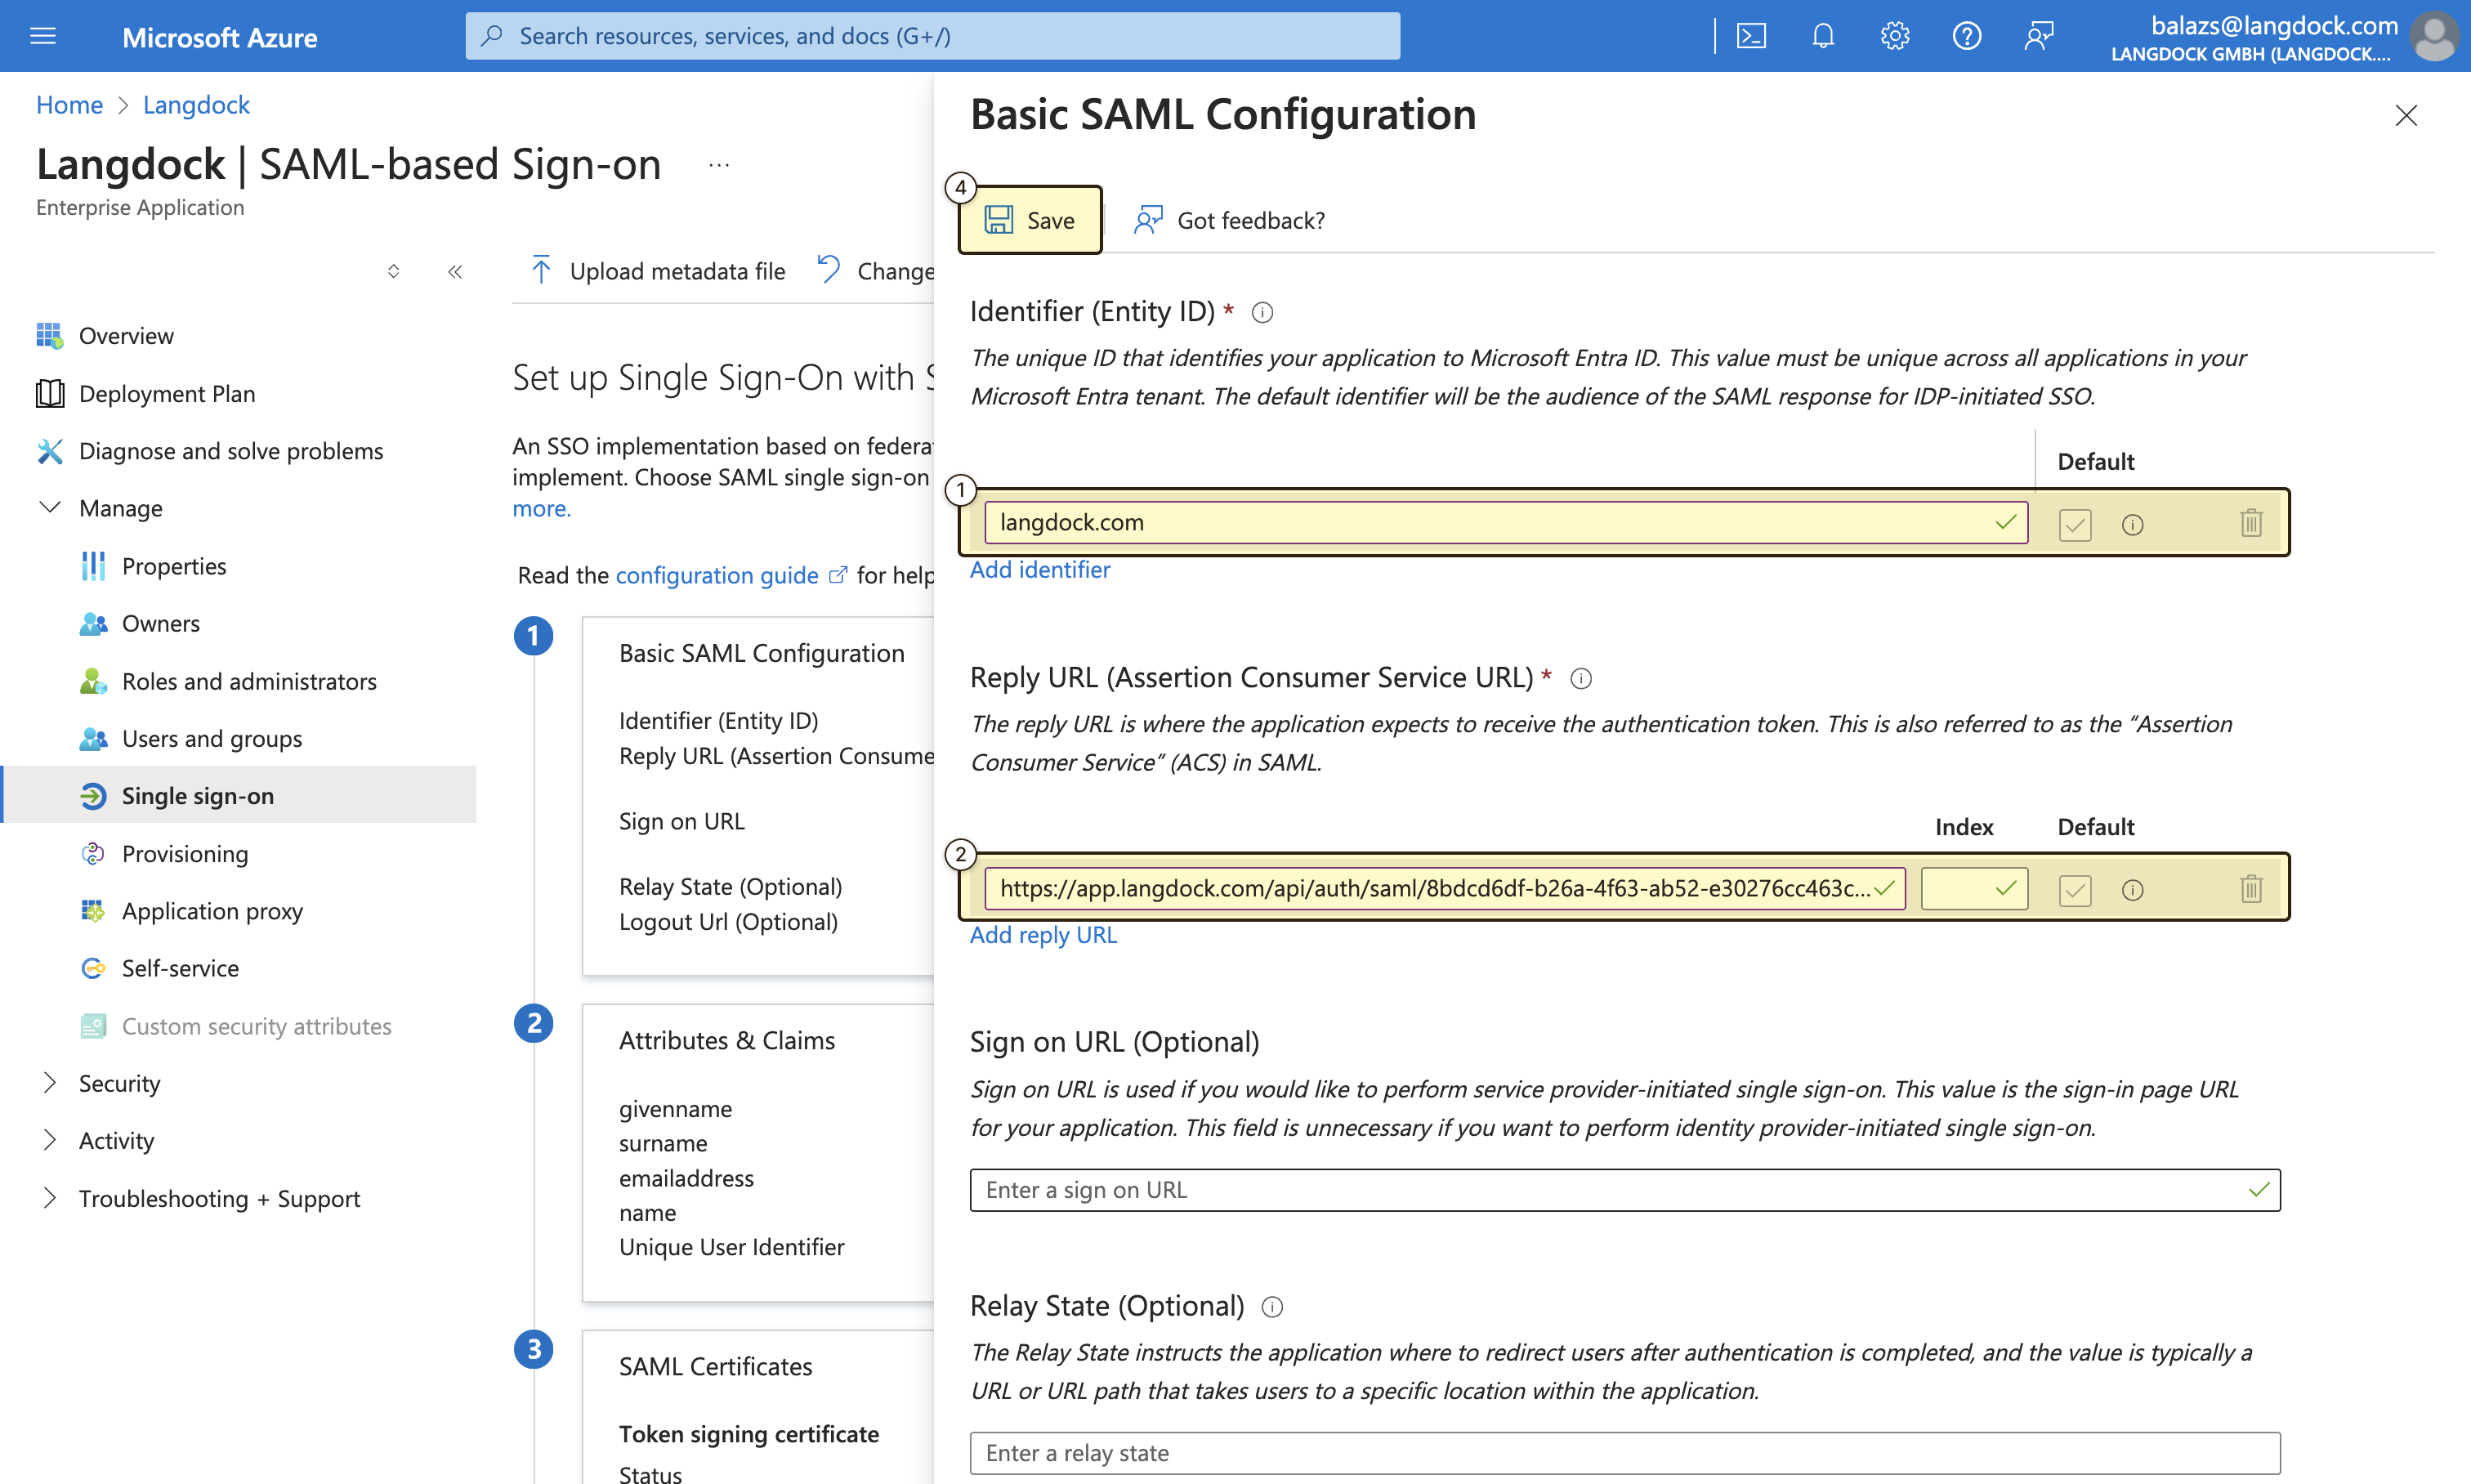The image size is (2471, 1484).
Task: Open Diagnose and solve problems
Action: tap(209, 451)
